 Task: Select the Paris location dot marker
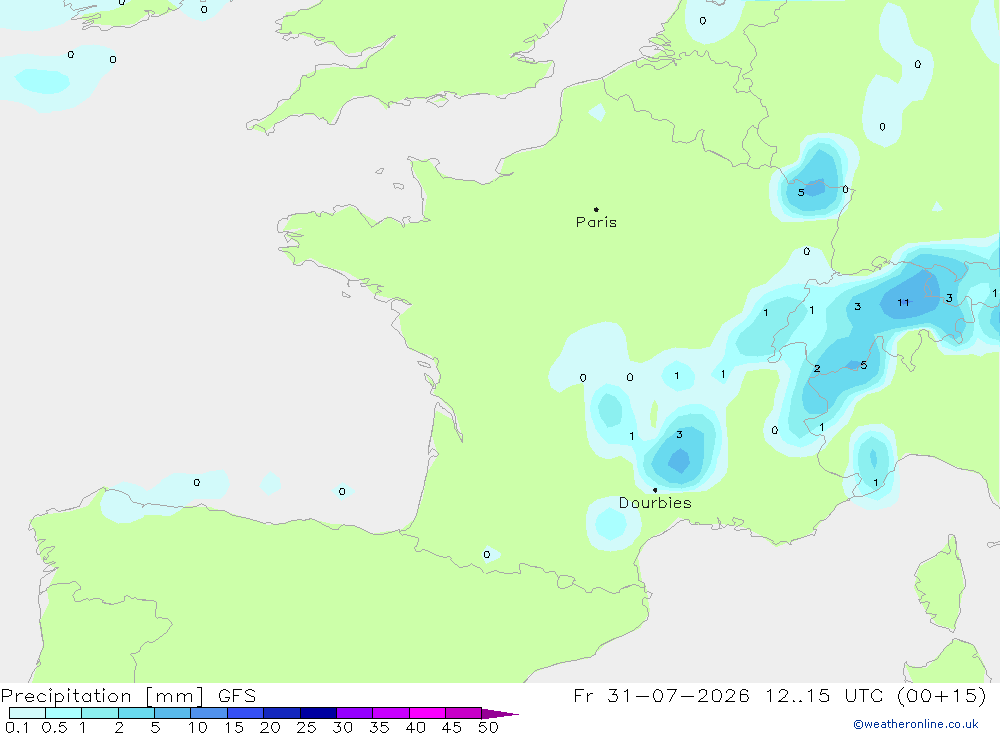coord(596,209)
